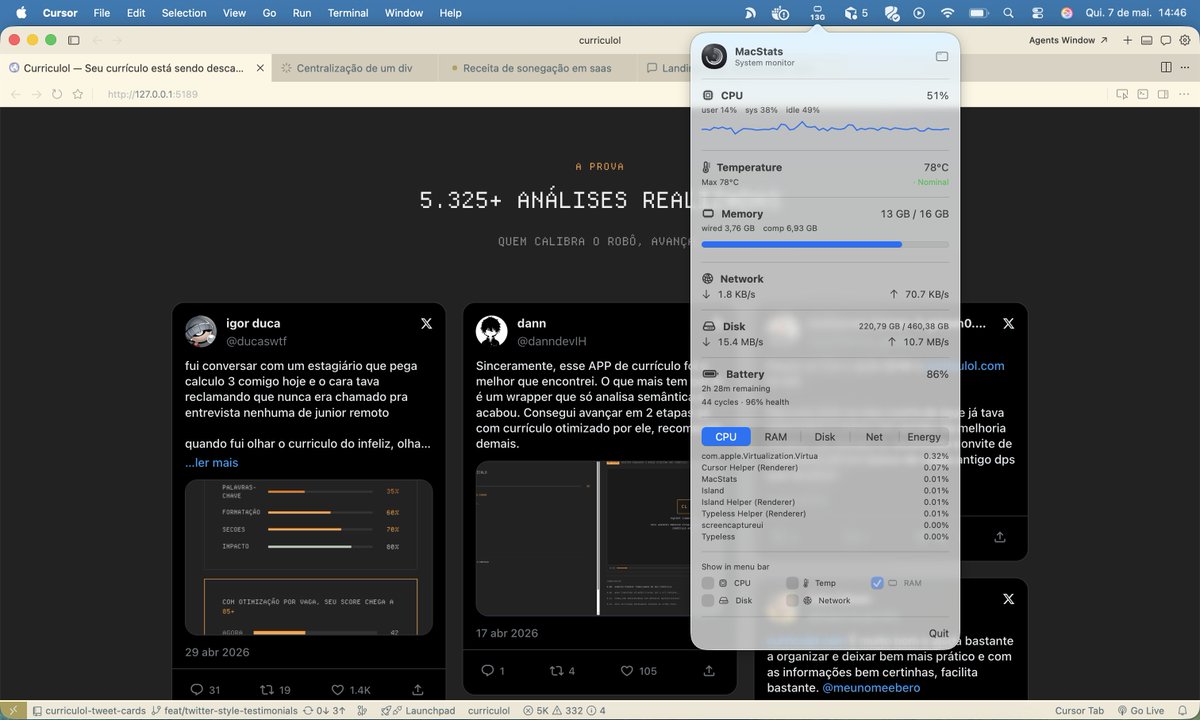Screen dimensions: 1200x720
Task: Click the Disk drive icon
Action: point(708,327)
